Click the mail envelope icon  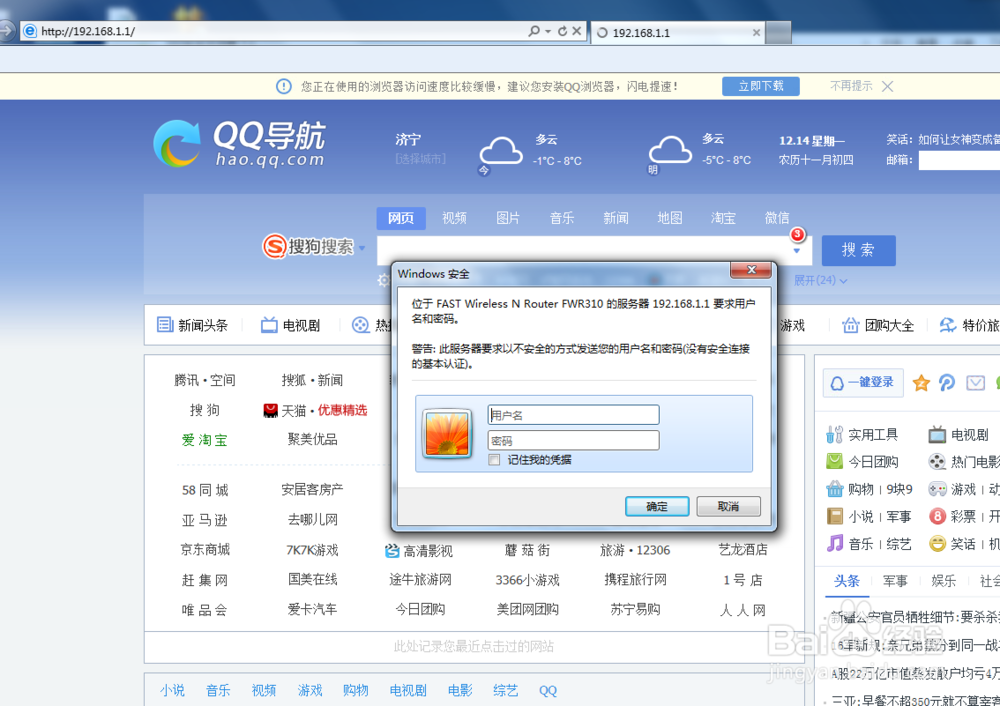pos(975,383)
